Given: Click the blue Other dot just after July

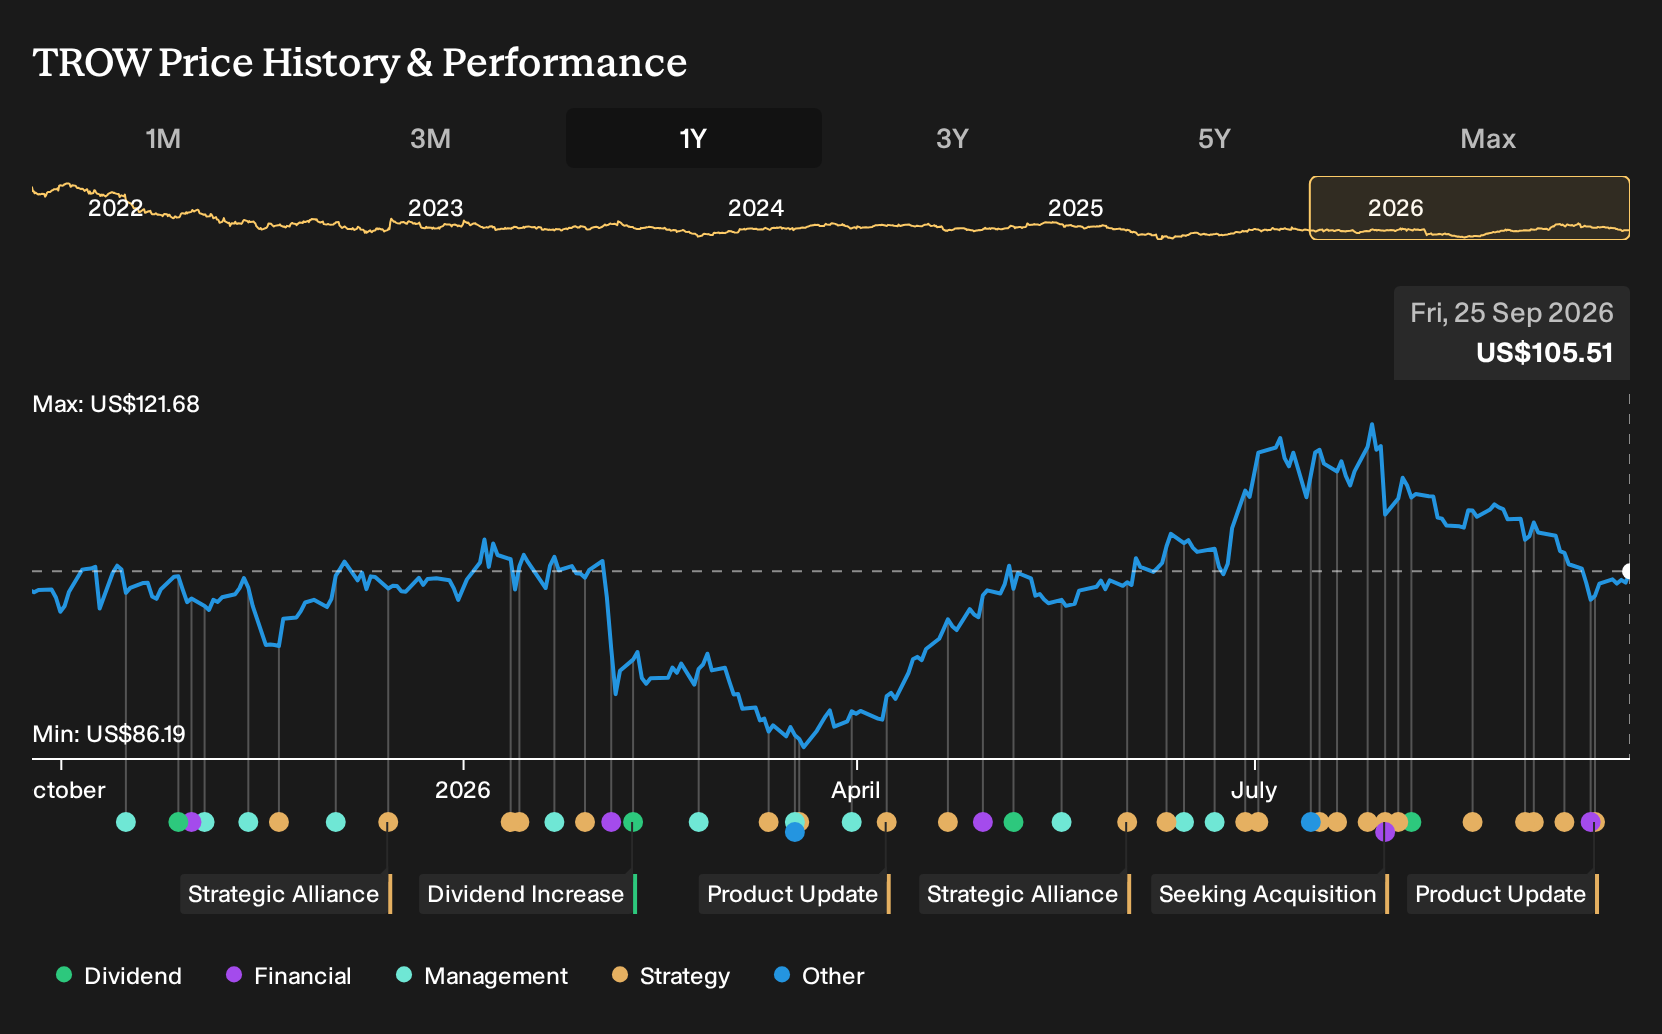Looking at the screenshot, I should click(1311, 822).
